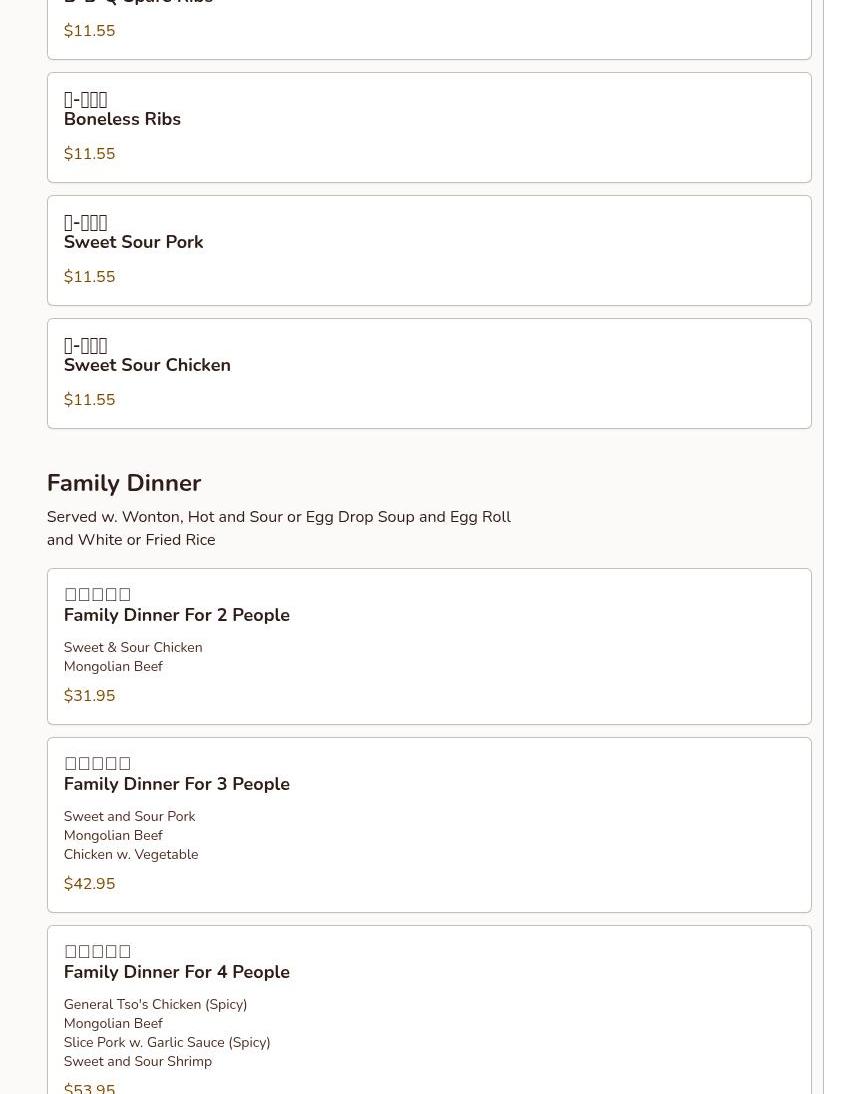Click General Tso's Chicken (Spicy) text

[x=155, y=1005]
